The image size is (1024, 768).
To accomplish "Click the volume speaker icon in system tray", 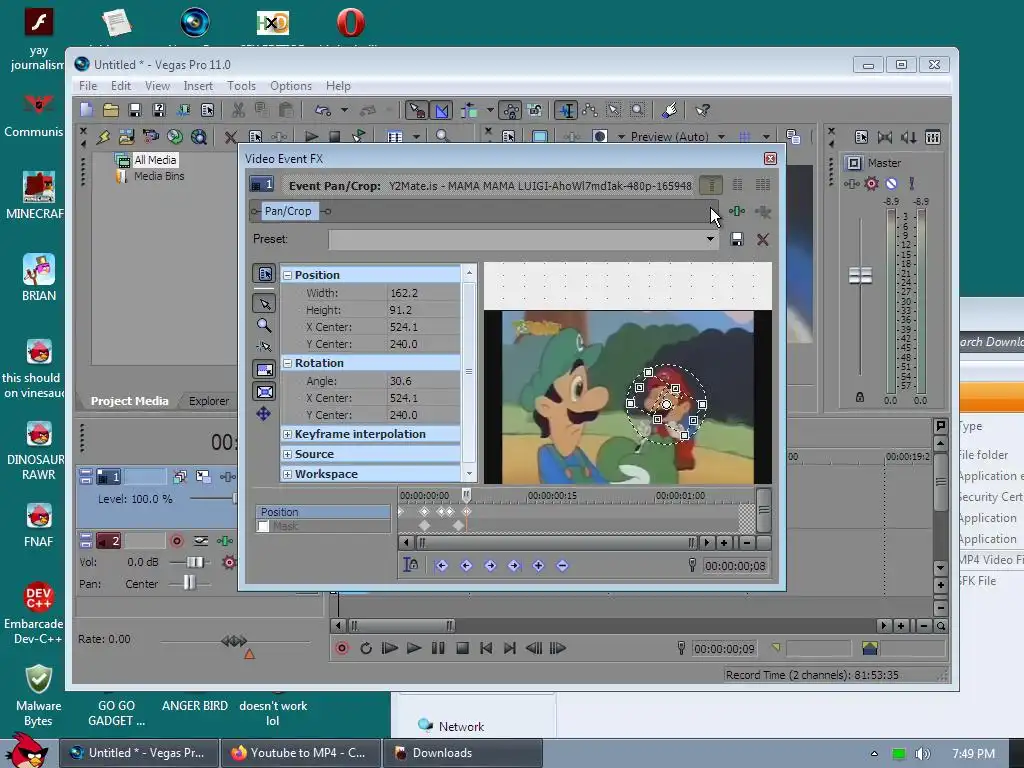I will [923, 754].
